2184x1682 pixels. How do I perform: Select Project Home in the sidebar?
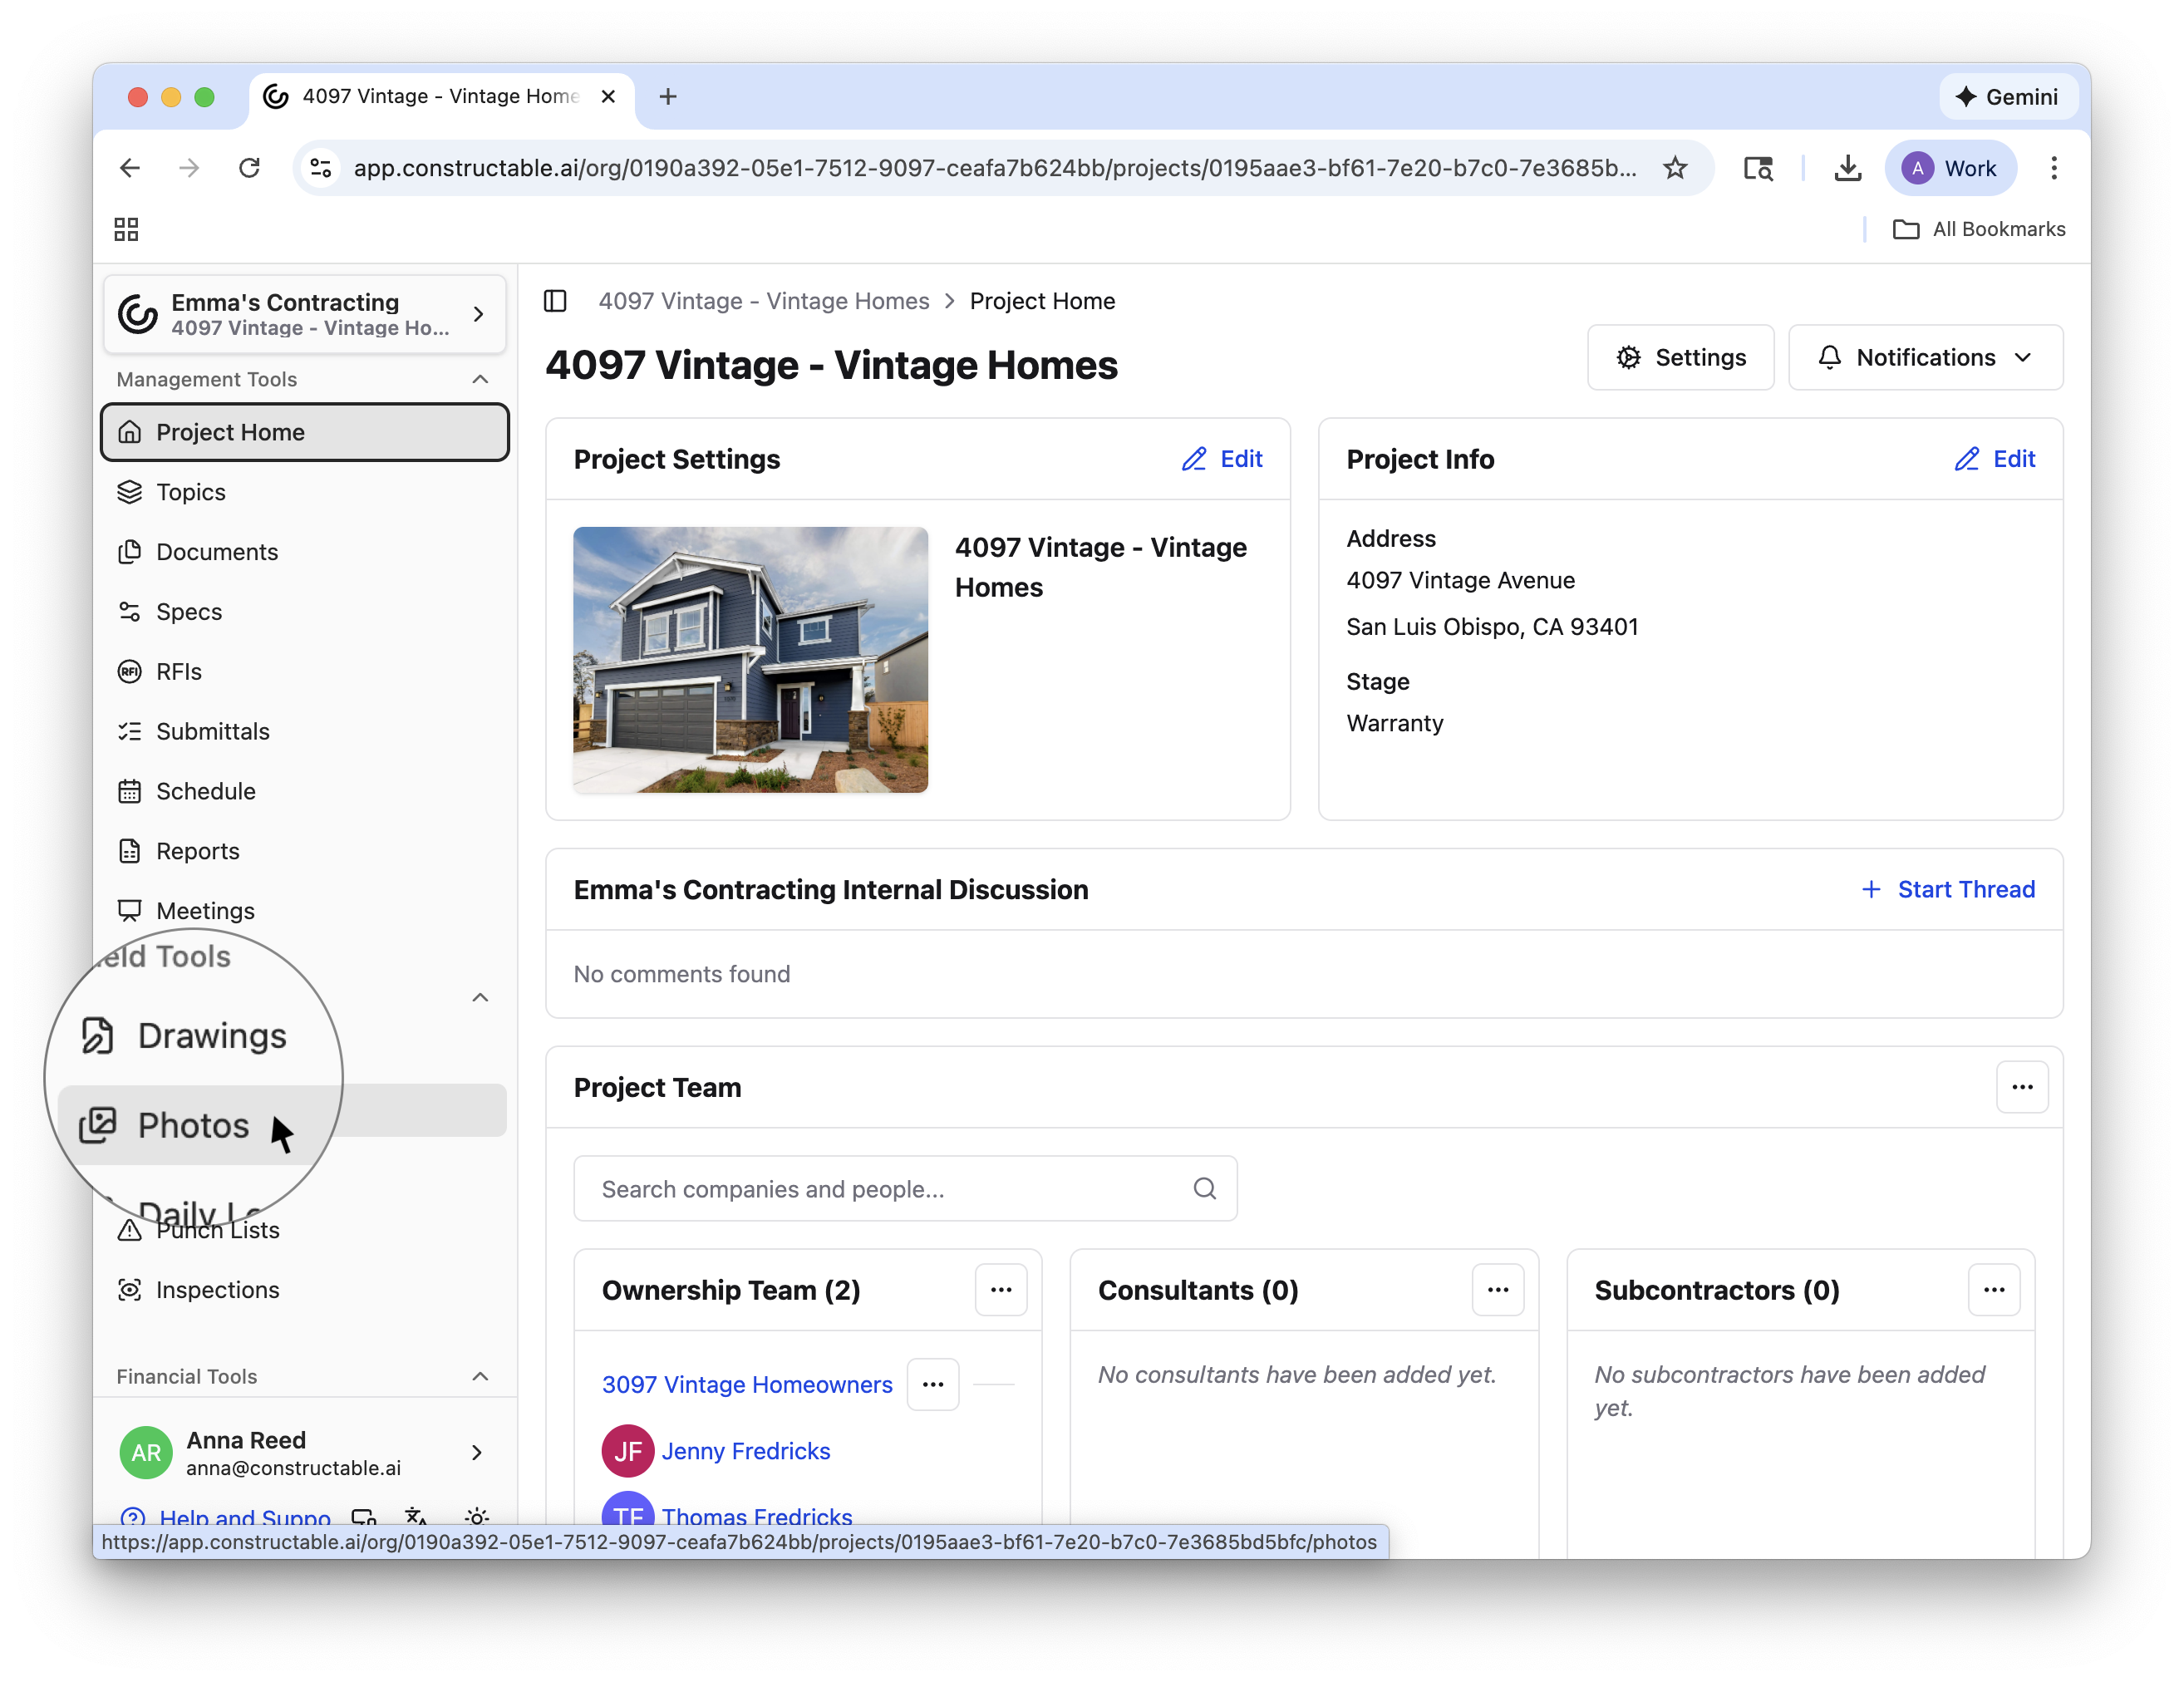[305, 432]
